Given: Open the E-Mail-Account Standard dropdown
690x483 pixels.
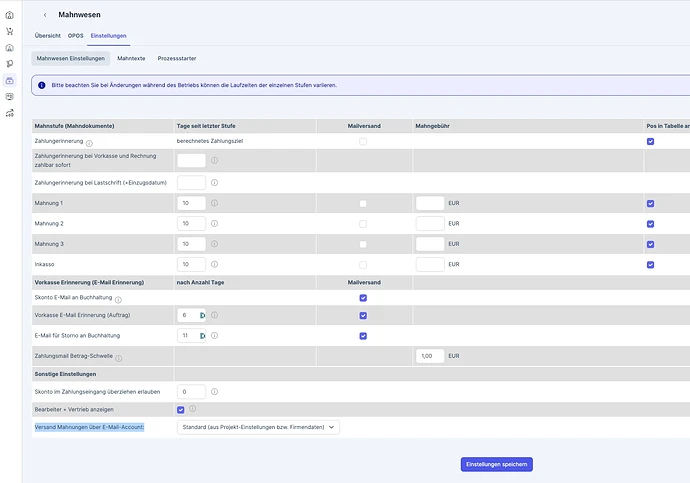Looking at the screenshot, I should tap(258, 427).
